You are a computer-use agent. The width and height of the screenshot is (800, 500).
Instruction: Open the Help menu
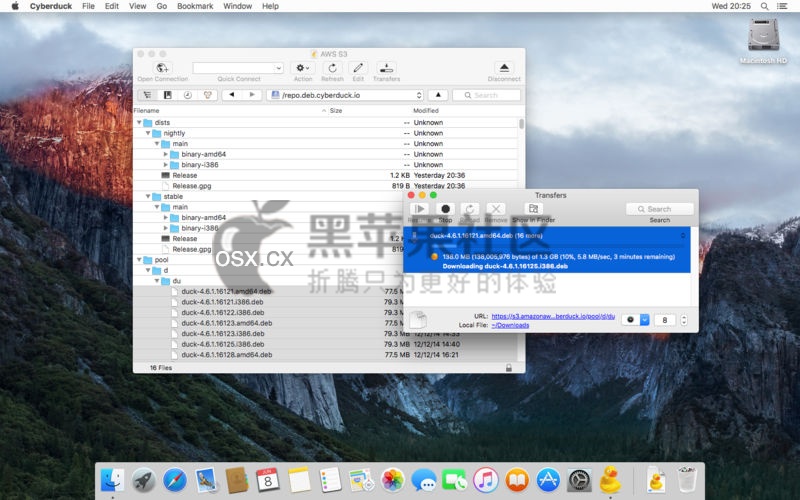click(270, 6)
